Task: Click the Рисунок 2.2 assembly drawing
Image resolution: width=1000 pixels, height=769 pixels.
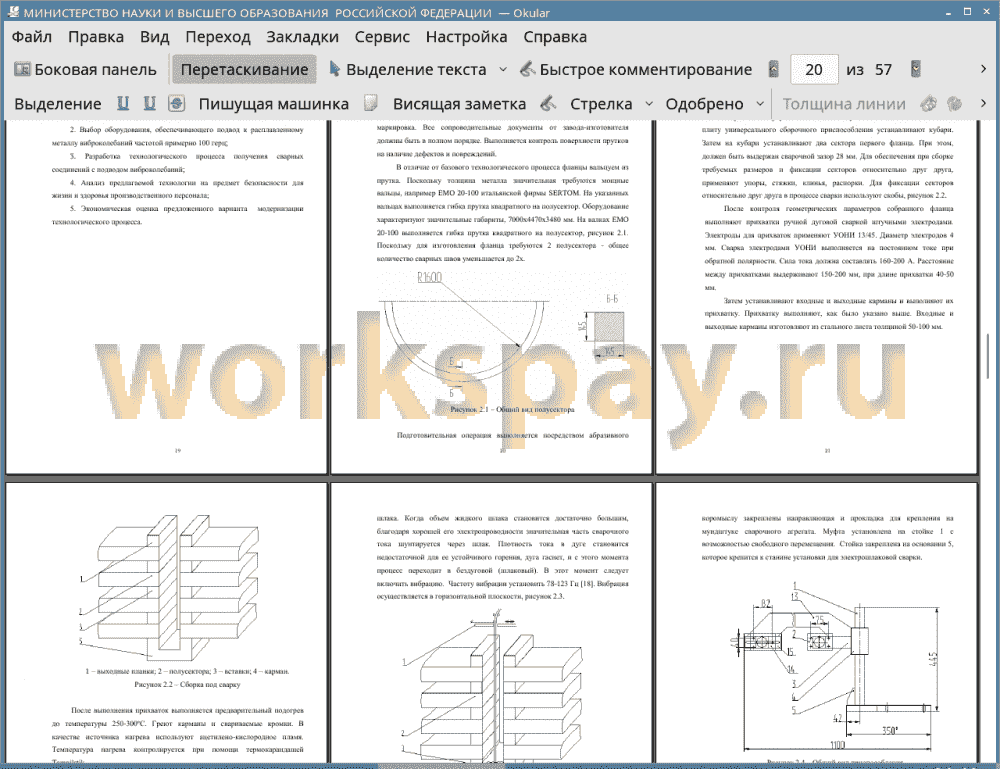Action: point(169,587)
